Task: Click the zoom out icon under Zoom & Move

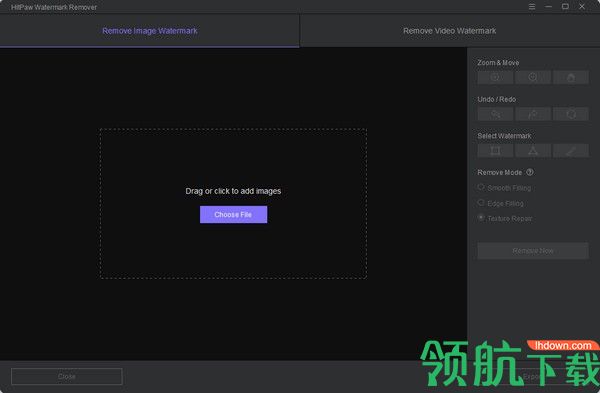Action: [495, 77]
